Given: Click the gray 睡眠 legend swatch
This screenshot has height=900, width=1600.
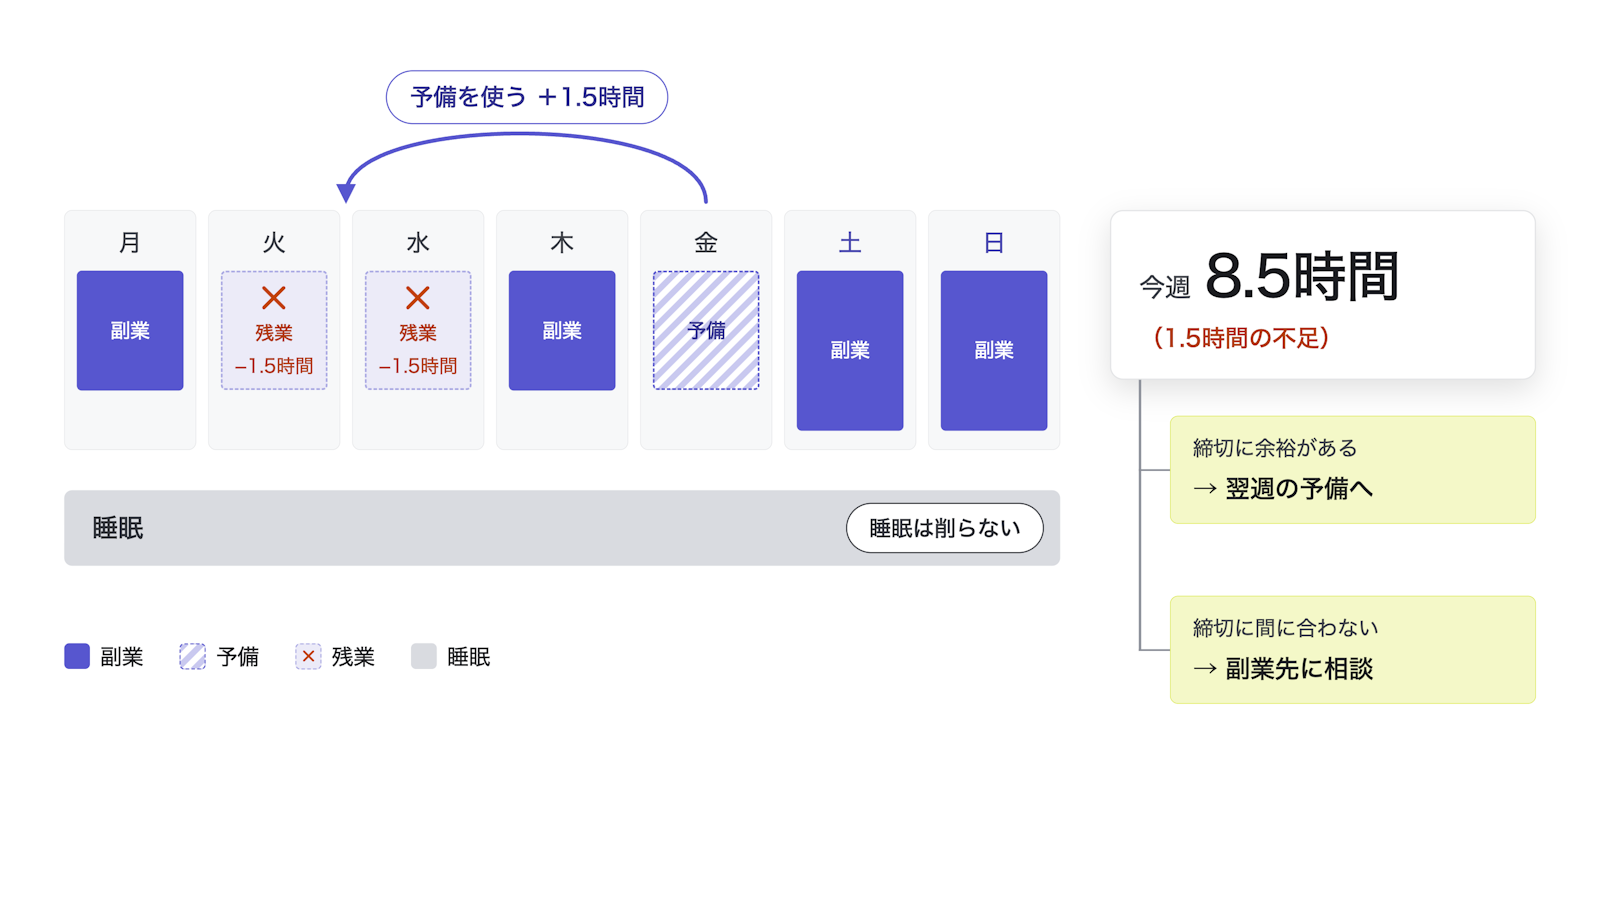Looking at the screenshot, I should (x=424, y=656).
